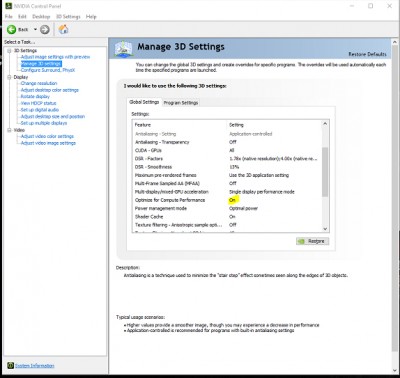Collapse the Display tree node
400x378 pixels.
(9, 77)
